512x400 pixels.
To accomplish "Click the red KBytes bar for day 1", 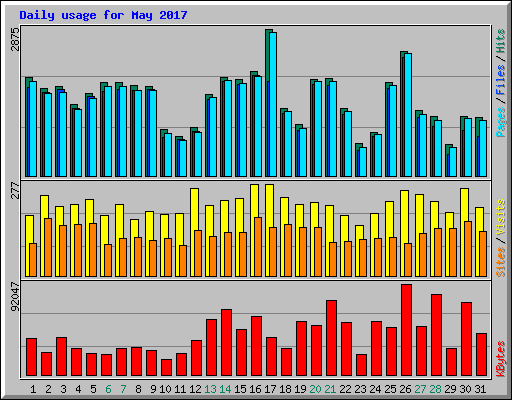I will [x=31, y=357].
